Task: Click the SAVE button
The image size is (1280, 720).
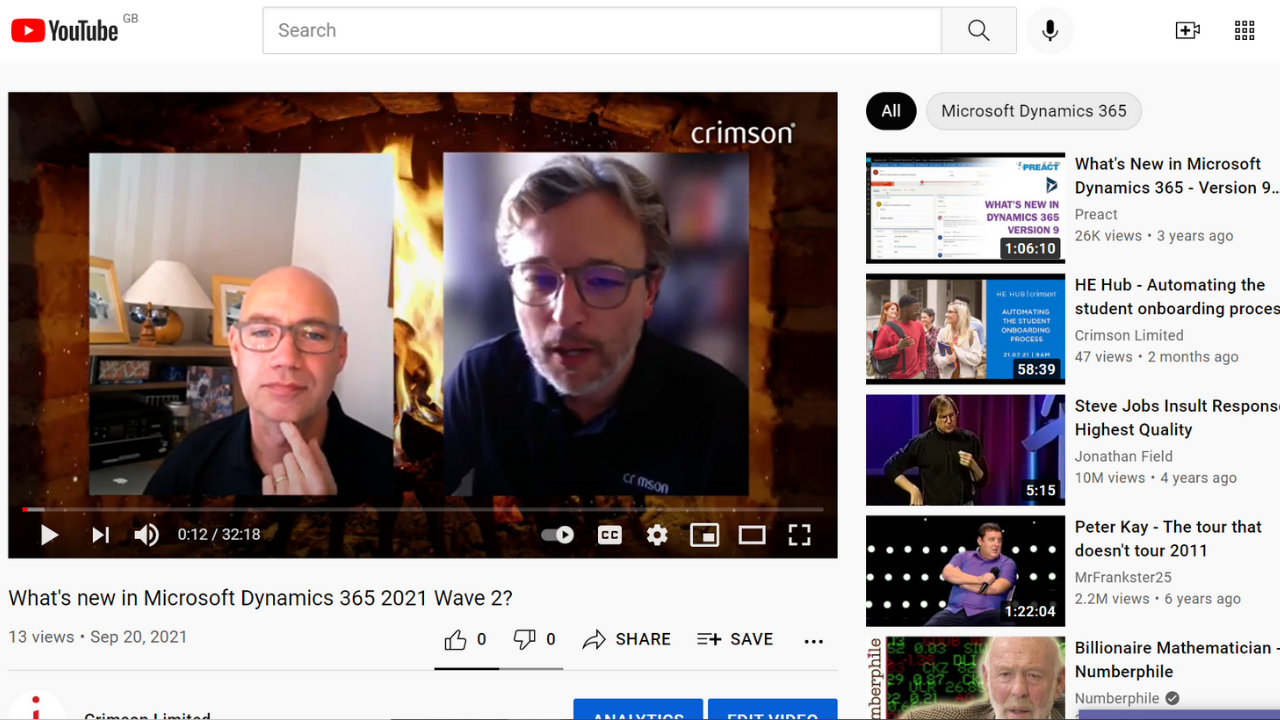Action: 735,639
